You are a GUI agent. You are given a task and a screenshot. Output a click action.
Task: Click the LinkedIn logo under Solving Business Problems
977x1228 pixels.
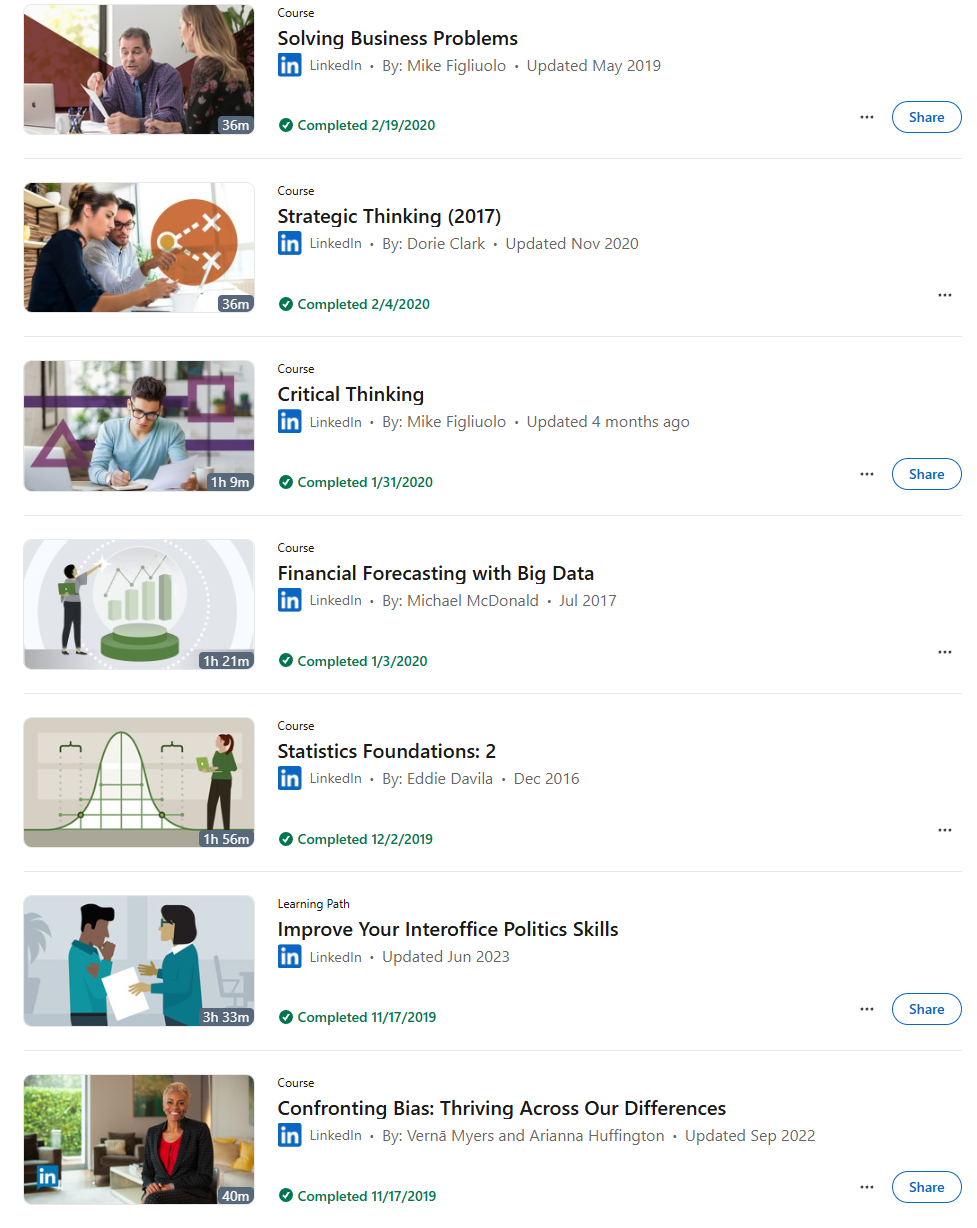289,65
